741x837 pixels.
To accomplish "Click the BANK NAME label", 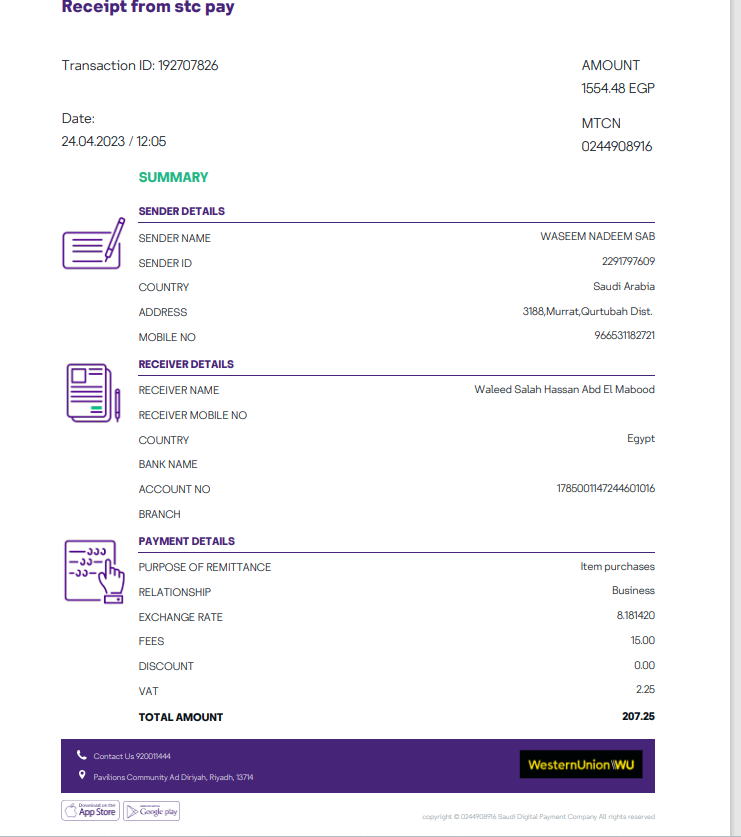I will (168, 464).
